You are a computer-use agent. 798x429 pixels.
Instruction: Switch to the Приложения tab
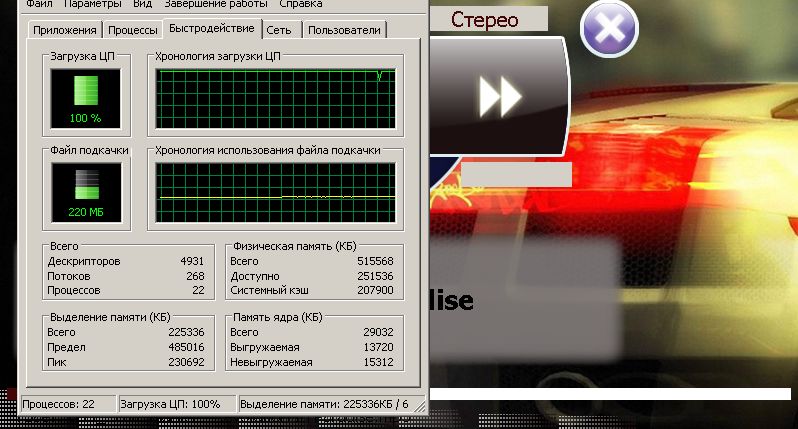tap(65, 31)
